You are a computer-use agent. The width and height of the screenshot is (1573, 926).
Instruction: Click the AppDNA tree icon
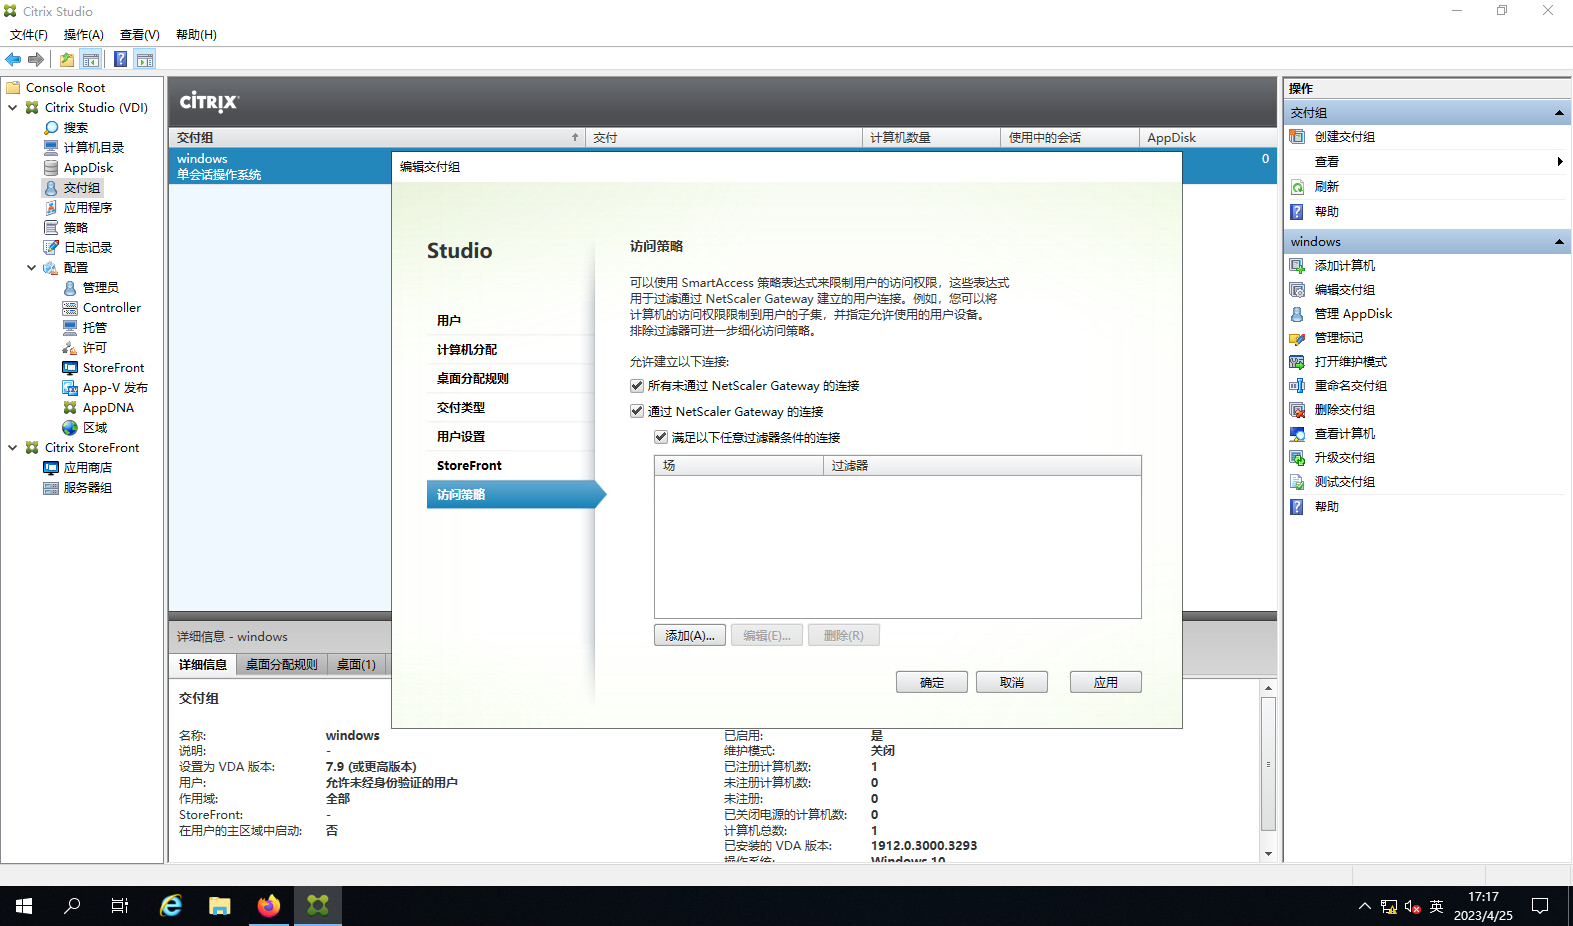70,408
